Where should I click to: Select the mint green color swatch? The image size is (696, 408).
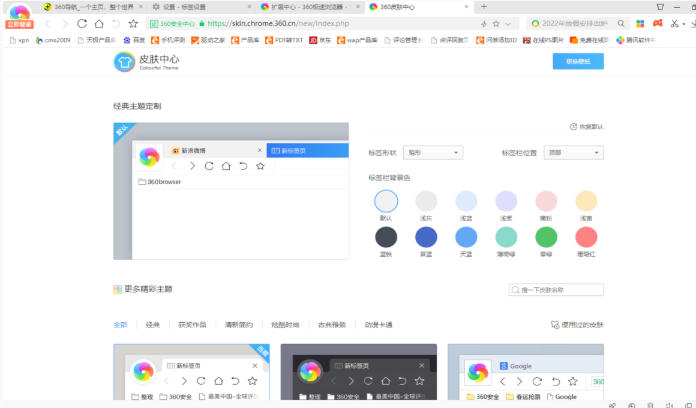coord(506,237)
